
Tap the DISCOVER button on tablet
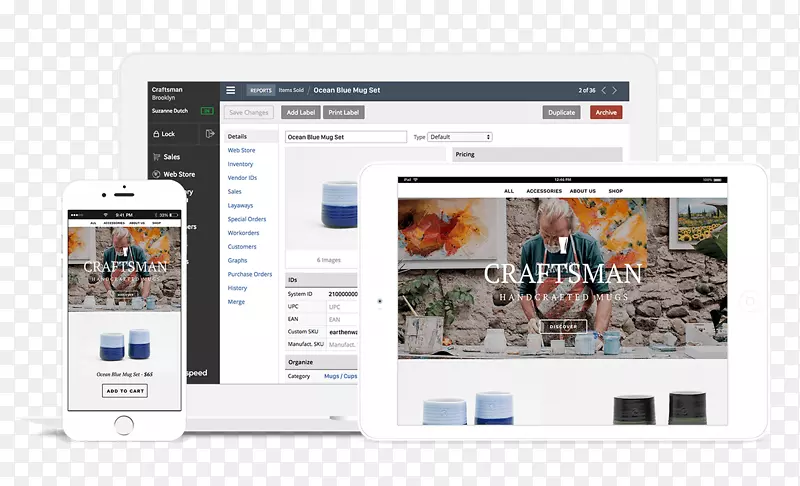[563, 326]
